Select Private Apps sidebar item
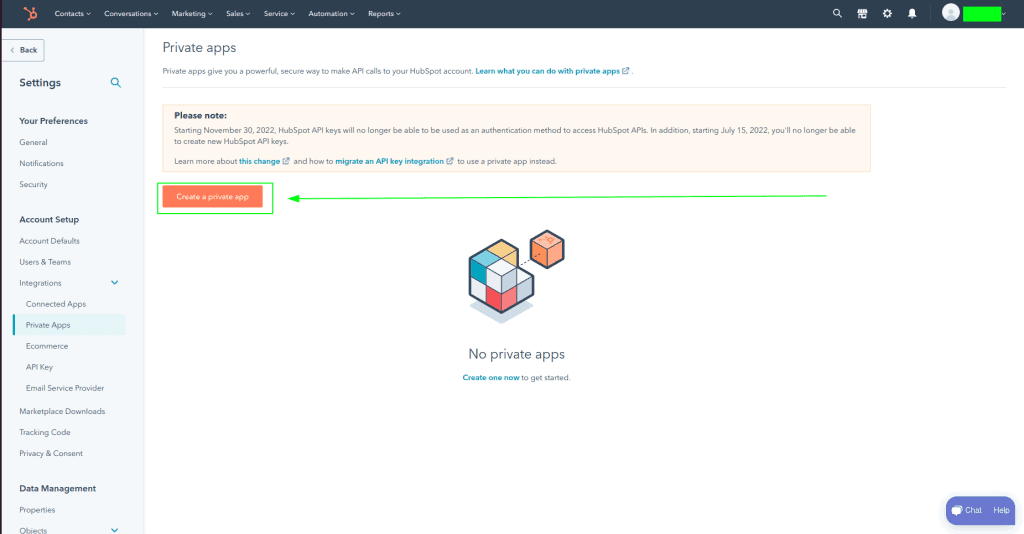Image resolution: width=1024 pixels, height=534 pixels. 69,325
